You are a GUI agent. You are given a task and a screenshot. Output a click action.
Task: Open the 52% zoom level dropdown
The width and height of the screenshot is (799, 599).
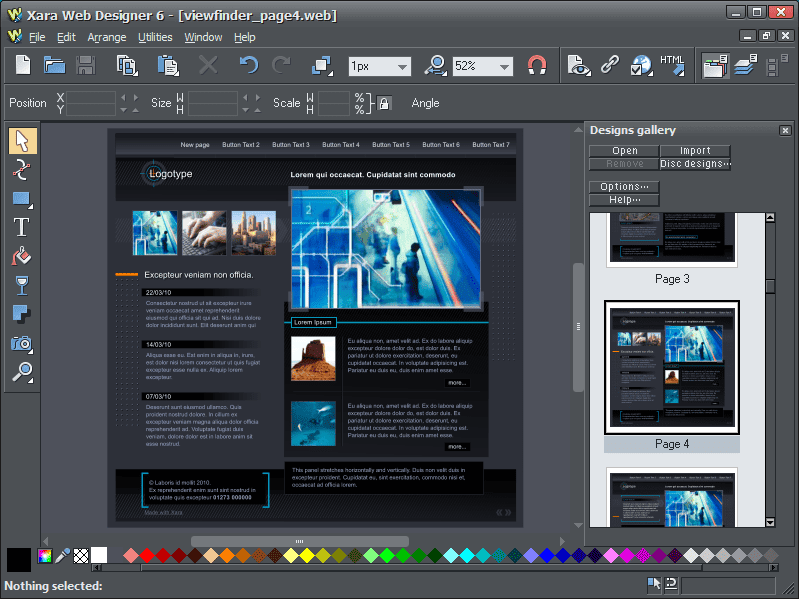coord(504,67)
